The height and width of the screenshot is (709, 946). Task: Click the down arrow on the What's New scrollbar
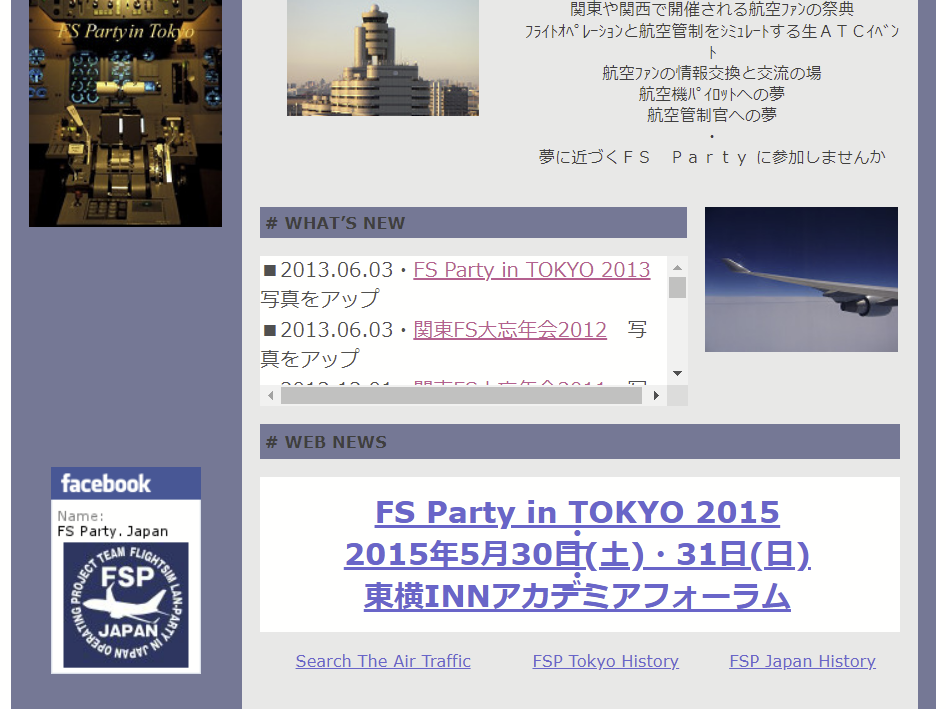tap(677, 374)
